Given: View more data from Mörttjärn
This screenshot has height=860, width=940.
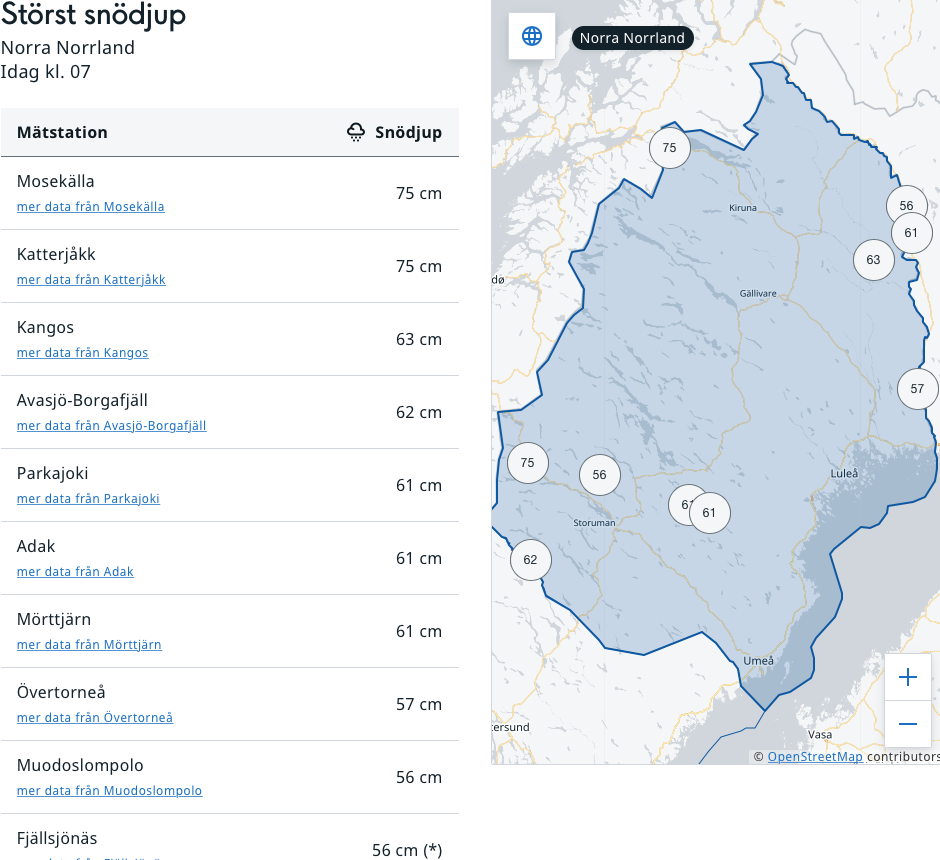Looking at the screenshot, I should click(89, 645).
